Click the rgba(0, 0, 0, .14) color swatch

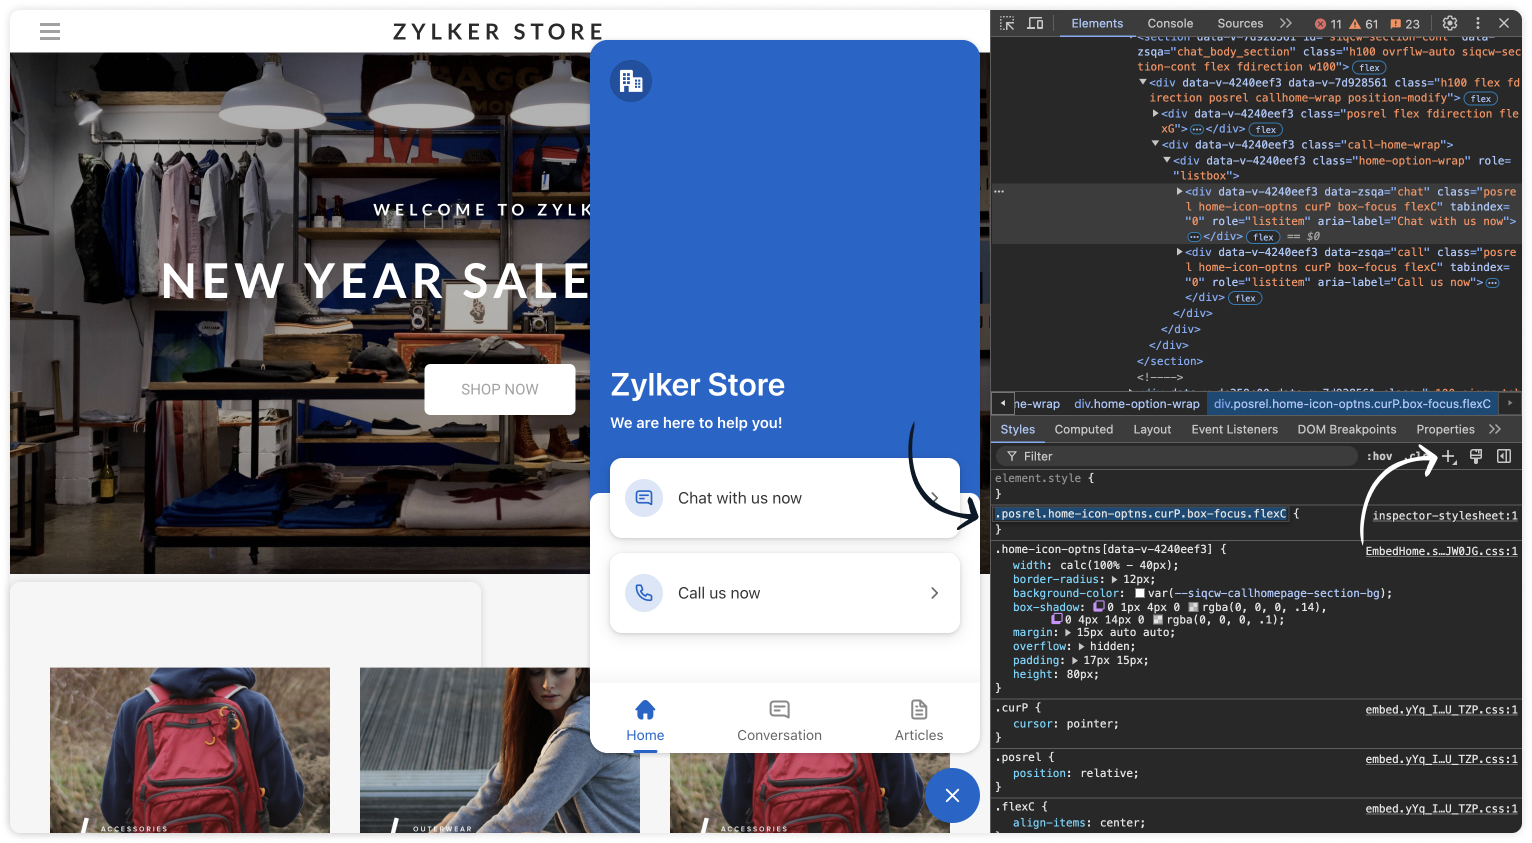pyautogui.click(x=1194, y=607)
